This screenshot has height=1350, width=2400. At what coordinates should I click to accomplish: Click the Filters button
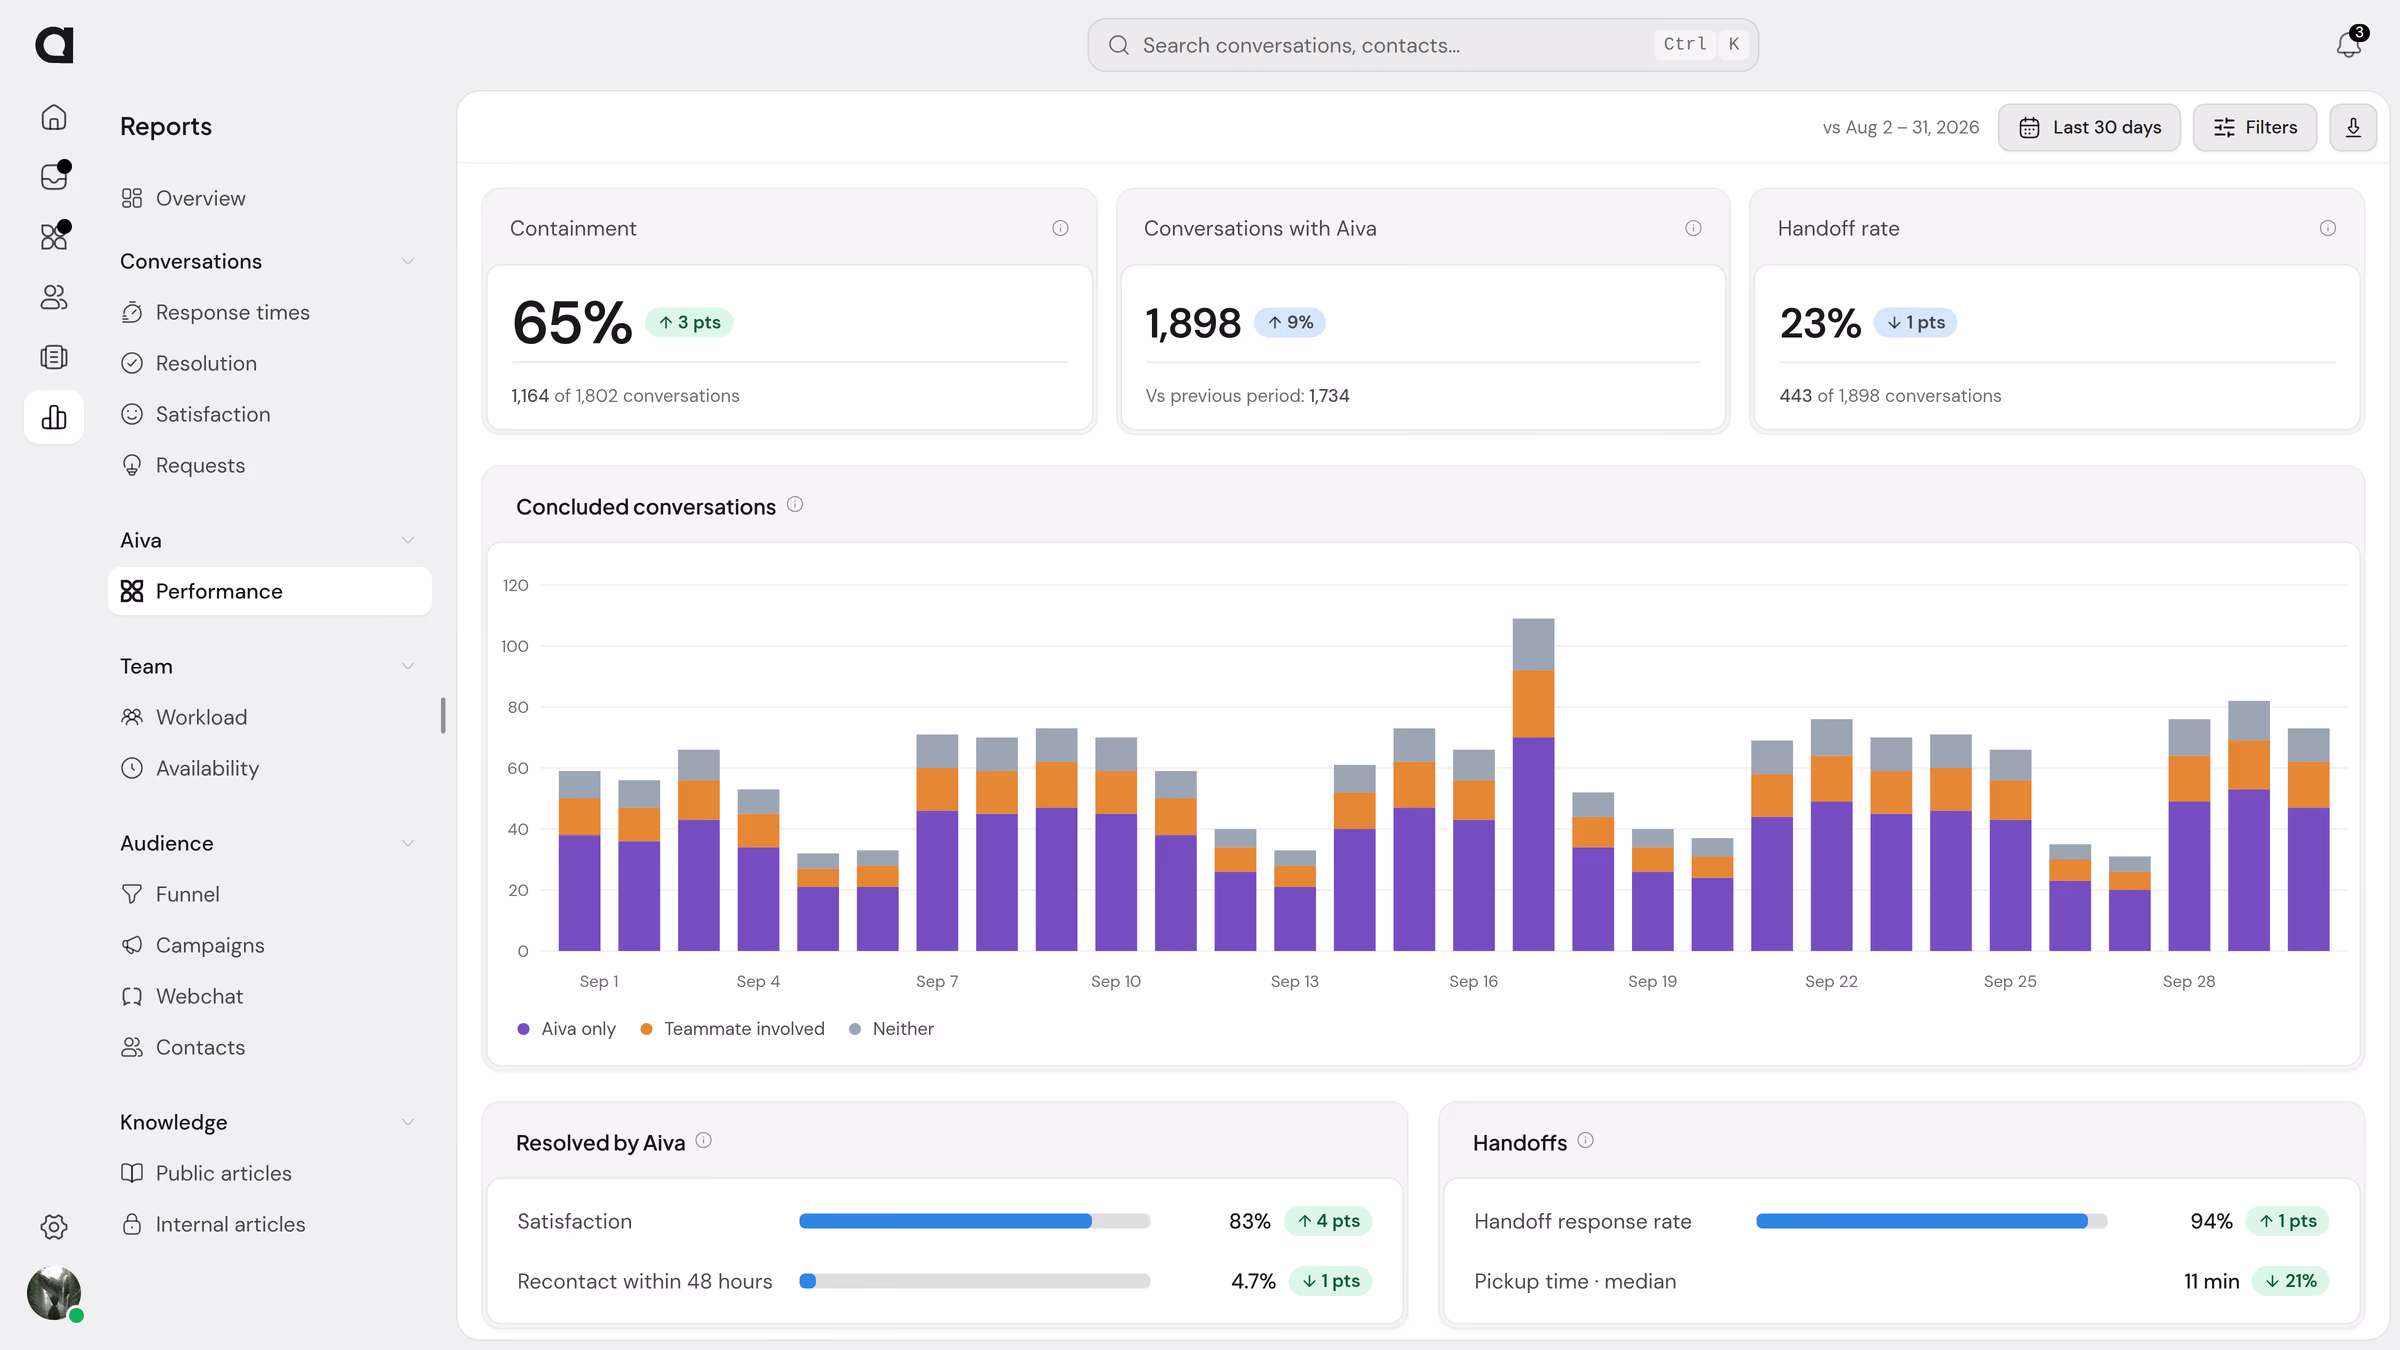[2255, 127]
